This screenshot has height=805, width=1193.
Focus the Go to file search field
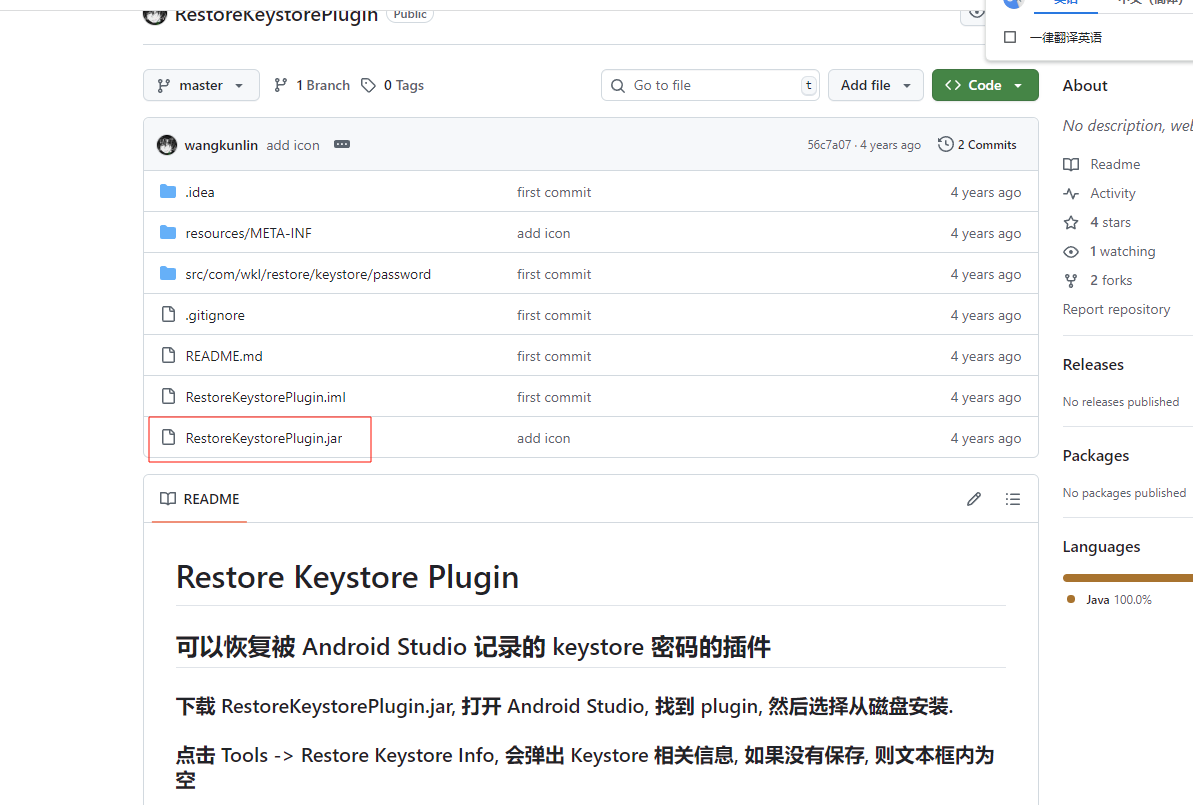(710, 85)
